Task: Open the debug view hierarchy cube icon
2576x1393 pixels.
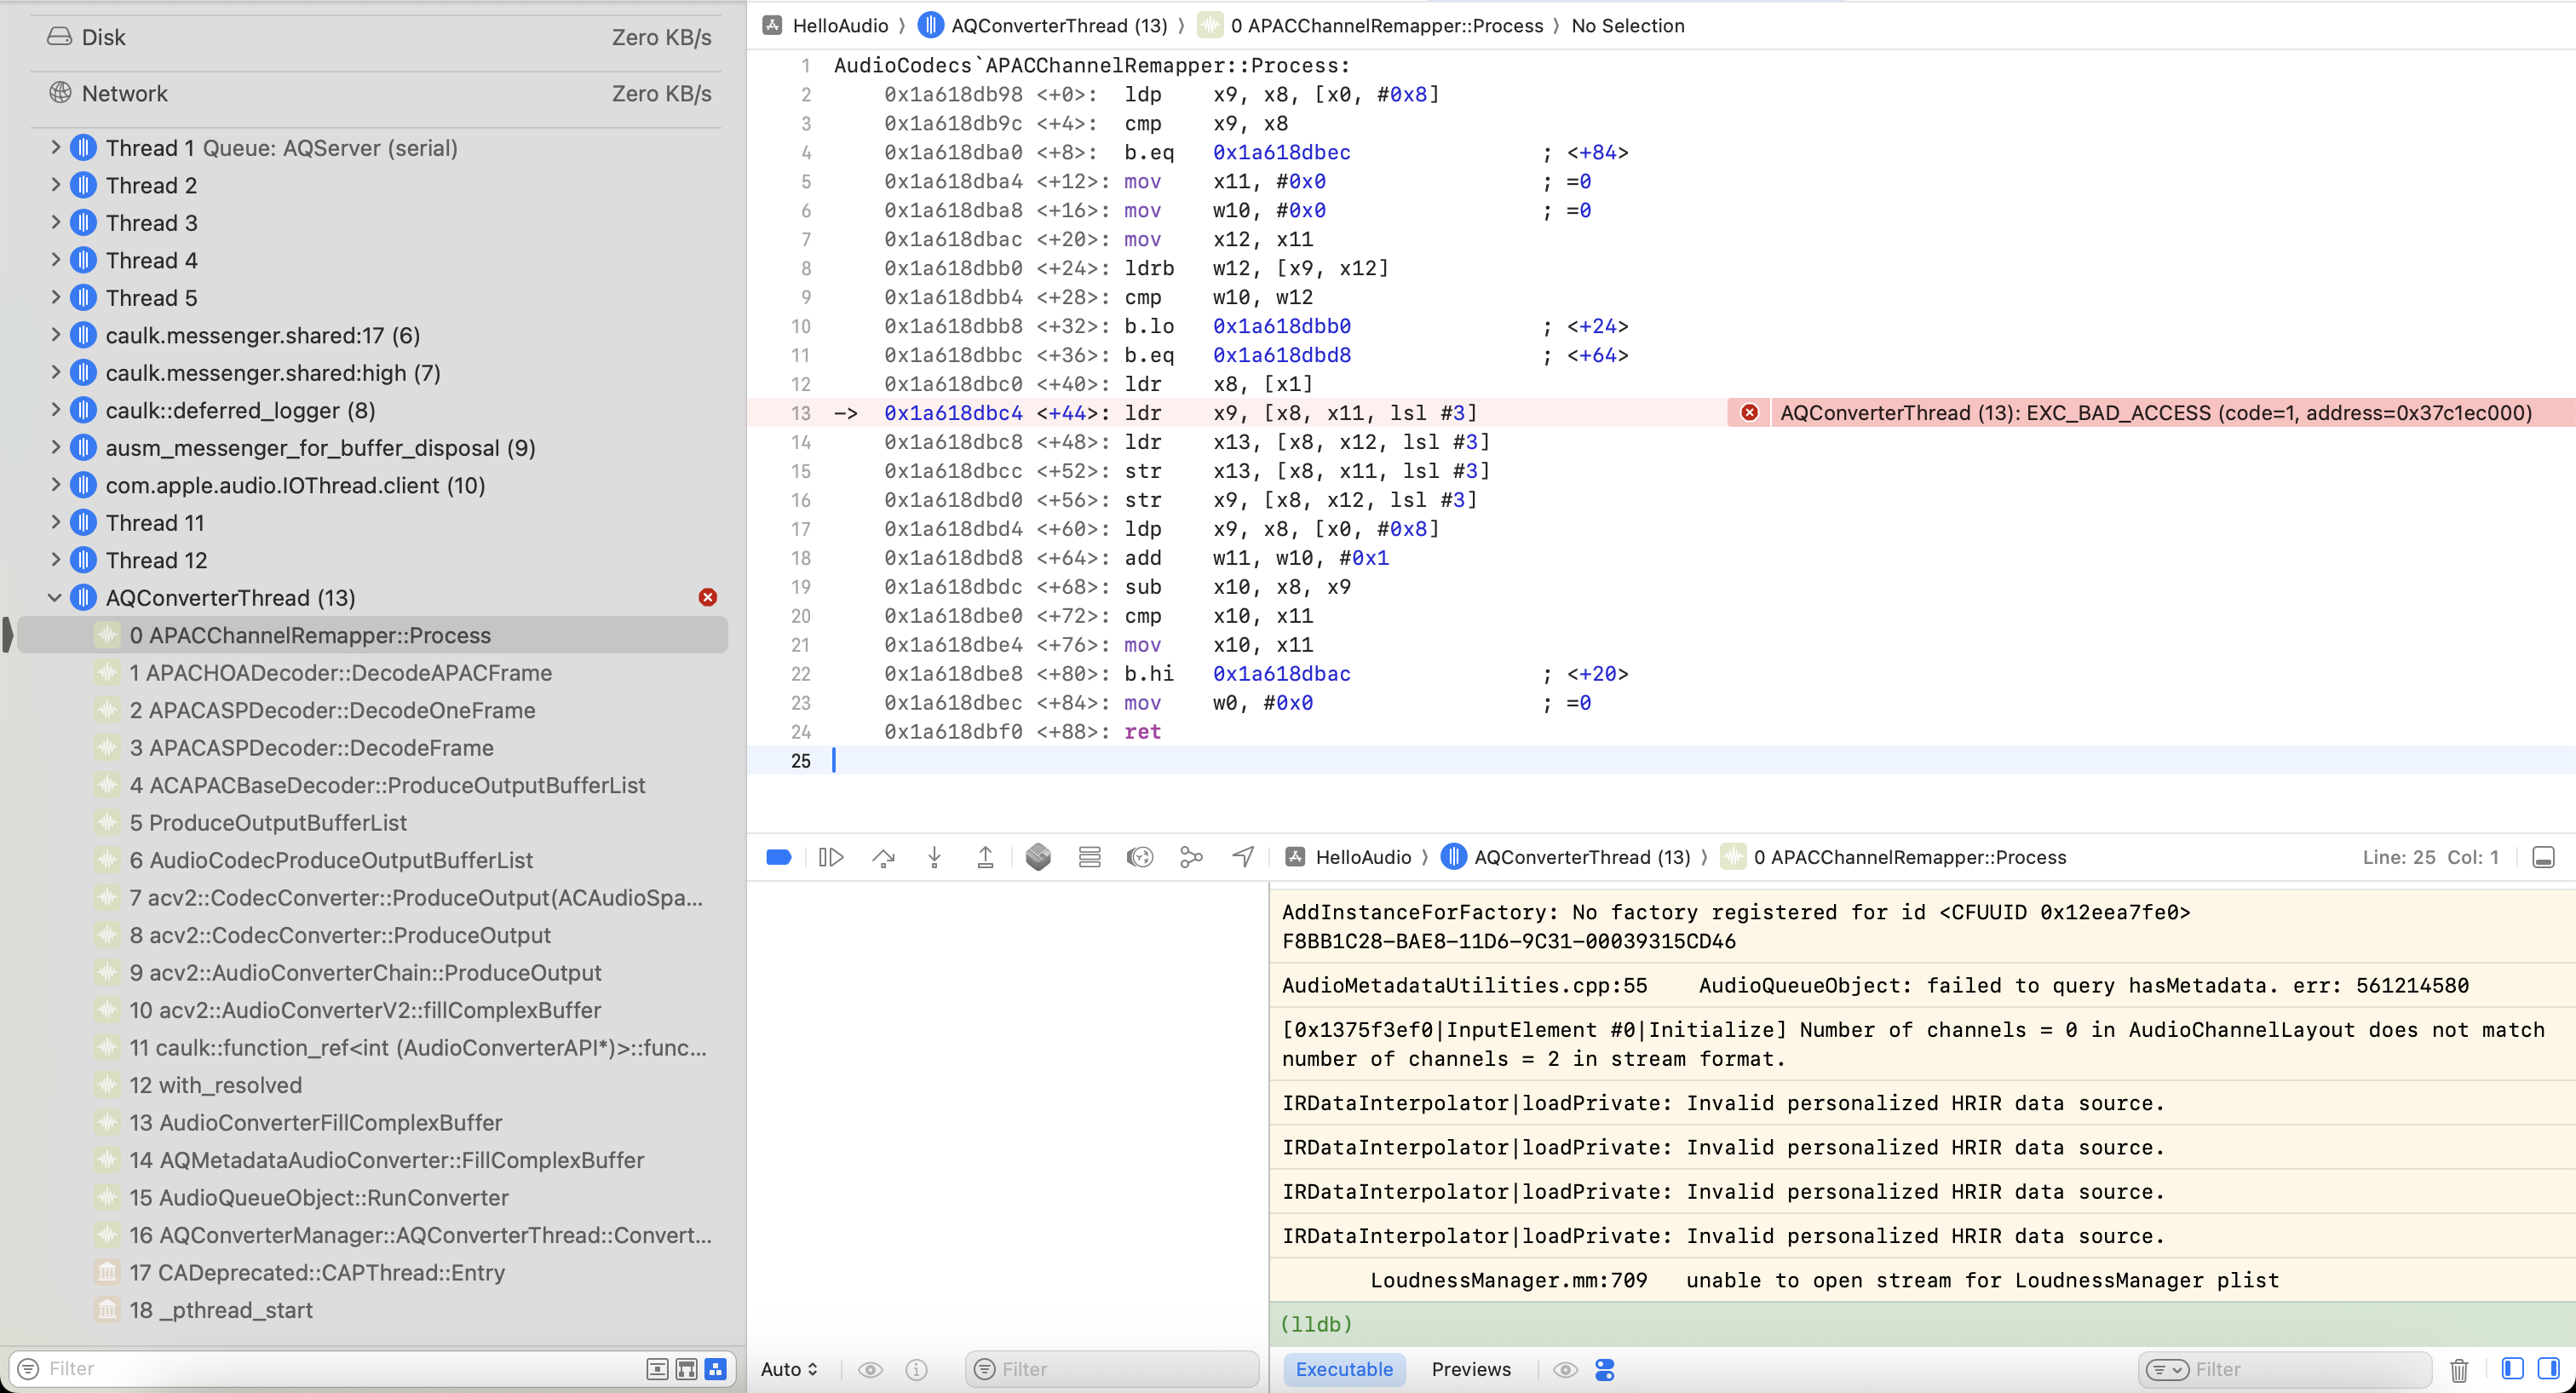Action: point(1038,857)
